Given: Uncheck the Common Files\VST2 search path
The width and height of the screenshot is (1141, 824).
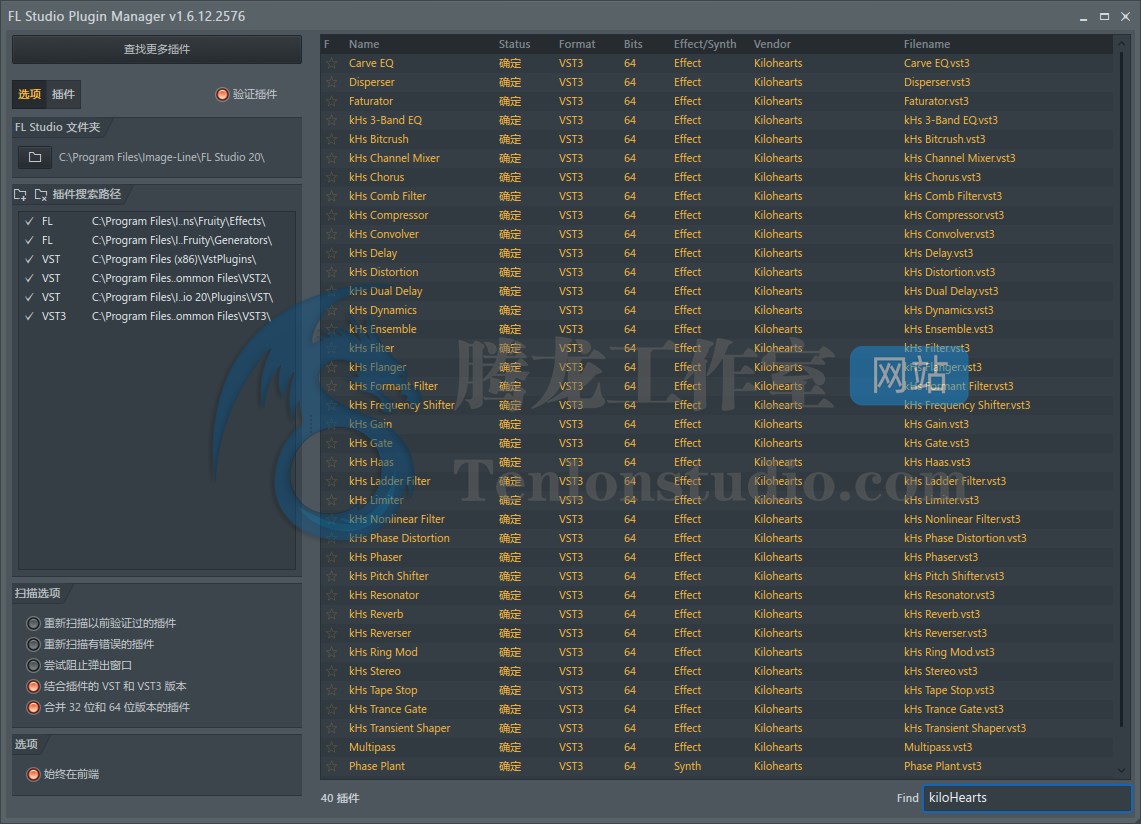Looking at the screenshot, I should click(30, 278).
